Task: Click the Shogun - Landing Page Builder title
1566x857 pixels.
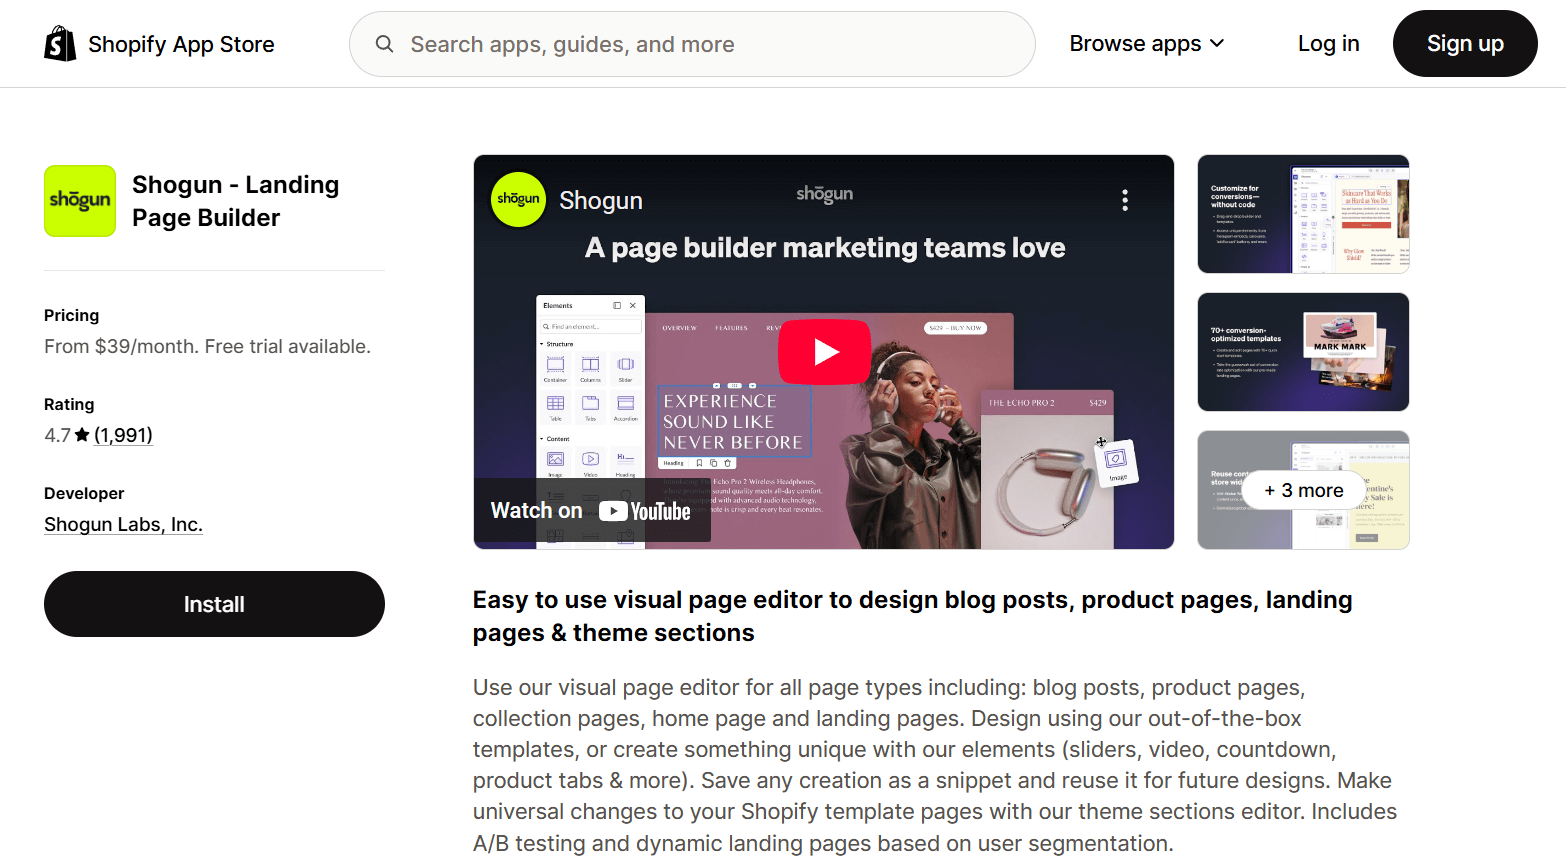Action: [x=235, y=201]
